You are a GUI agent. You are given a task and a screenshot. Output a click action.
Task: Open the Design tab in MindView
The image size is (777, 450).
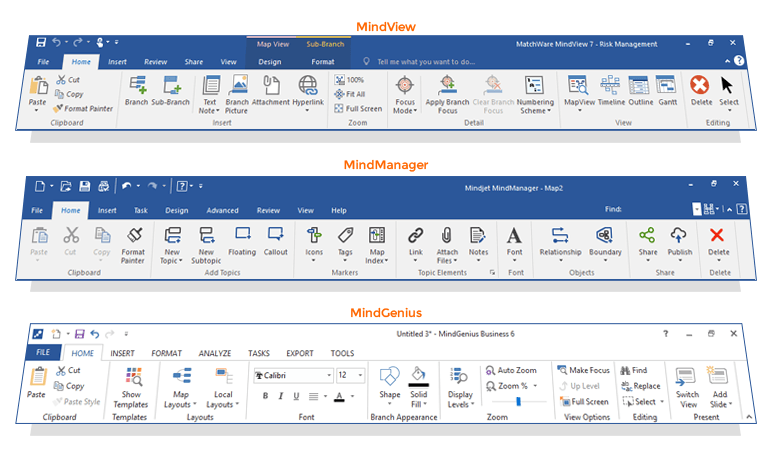pos(270,62)
